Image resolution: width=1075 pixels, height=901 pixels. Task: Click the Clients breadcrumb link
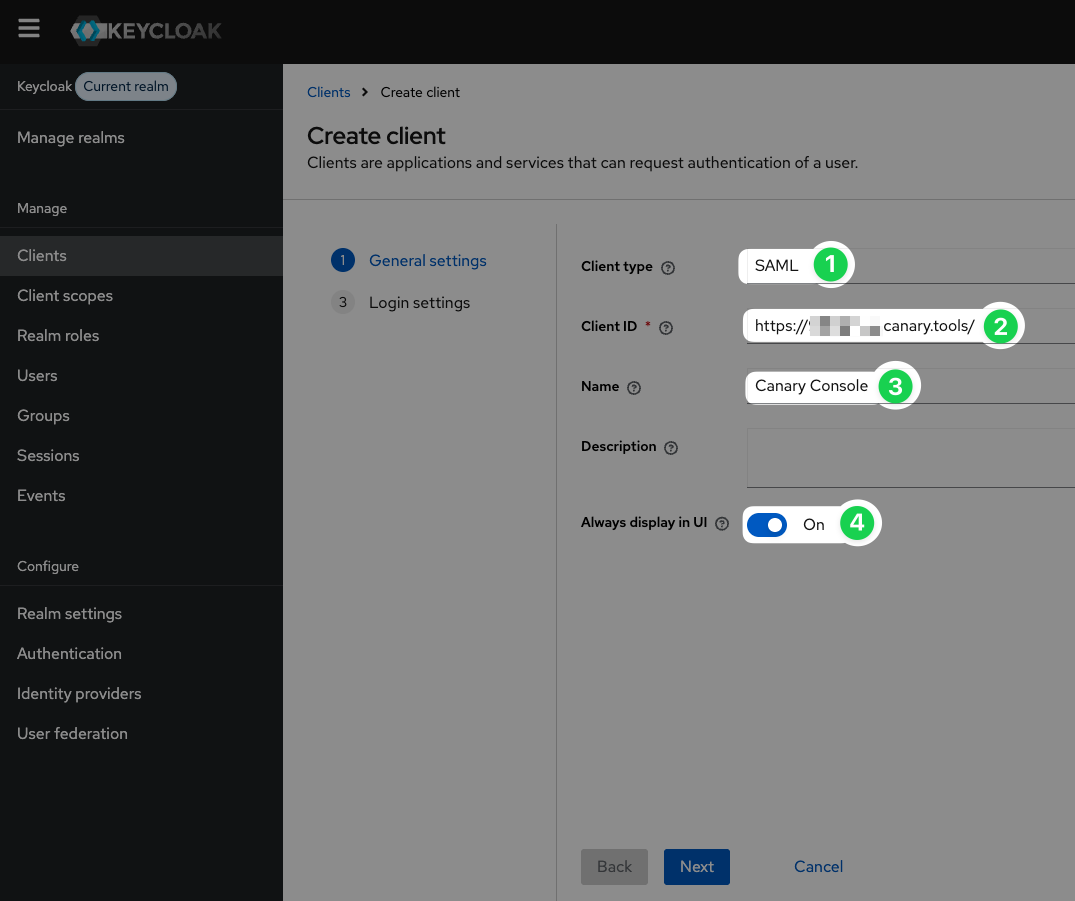(328, 93)
